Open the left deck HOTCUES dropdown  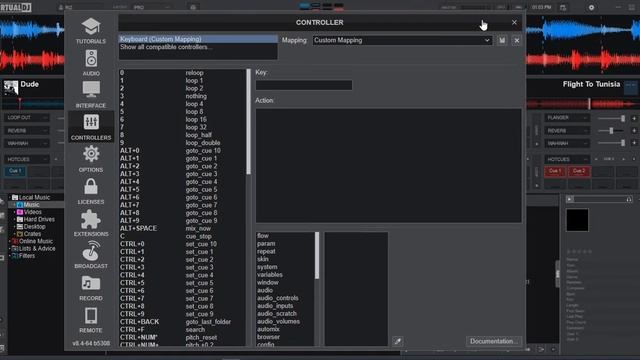pos(27,159)
